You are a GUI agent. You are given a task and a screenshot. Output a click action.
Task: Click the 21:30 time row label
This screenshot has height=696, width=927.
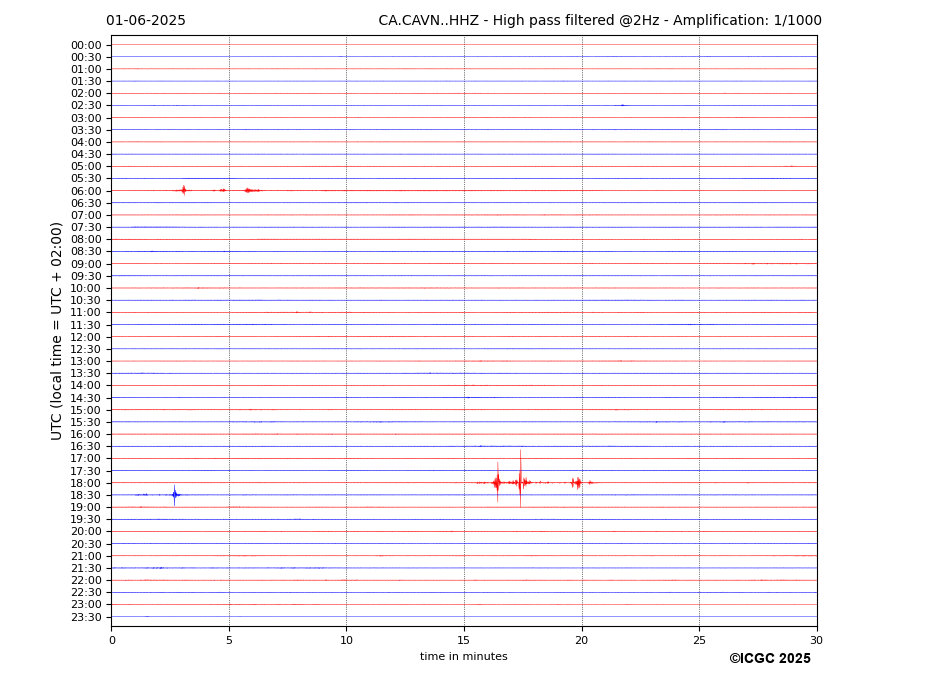[86, 568]
